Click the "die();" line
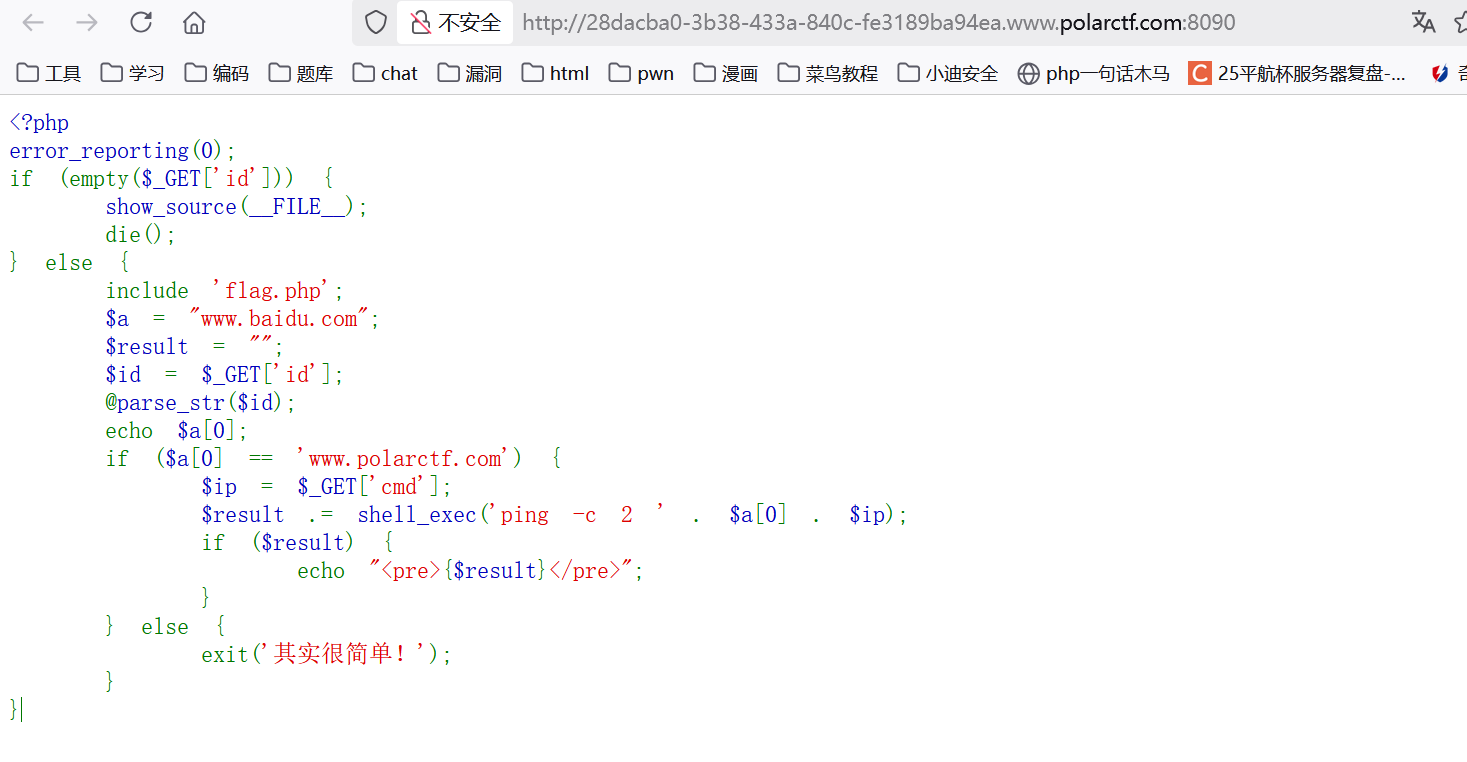 tap(141, 235)
